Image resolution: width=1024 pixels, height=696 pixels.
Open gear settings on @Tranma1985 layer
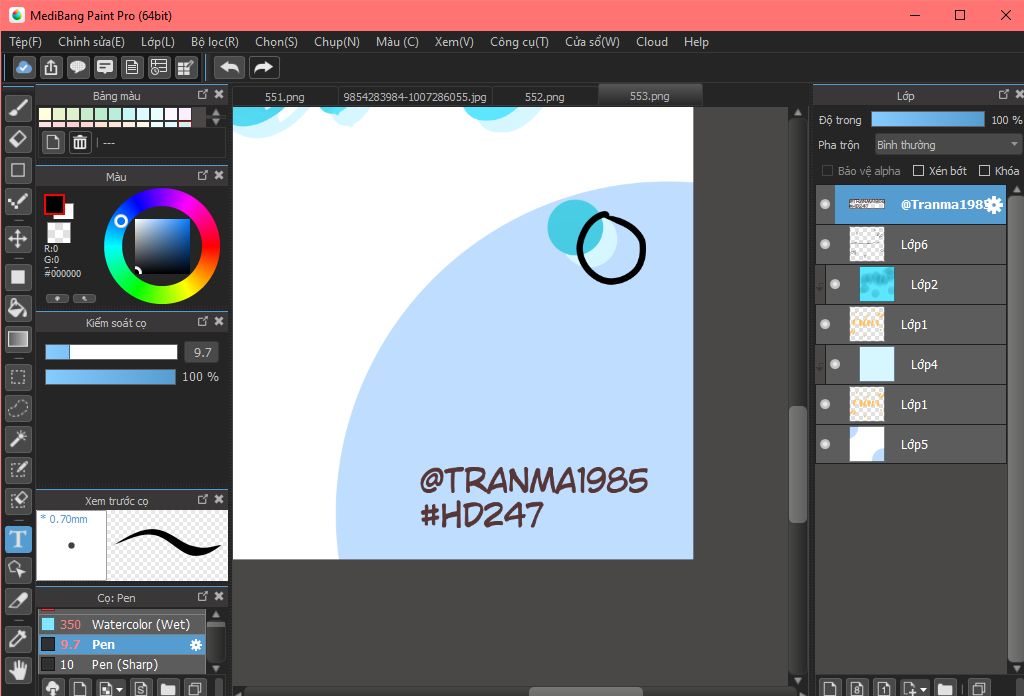coord(994,205)
